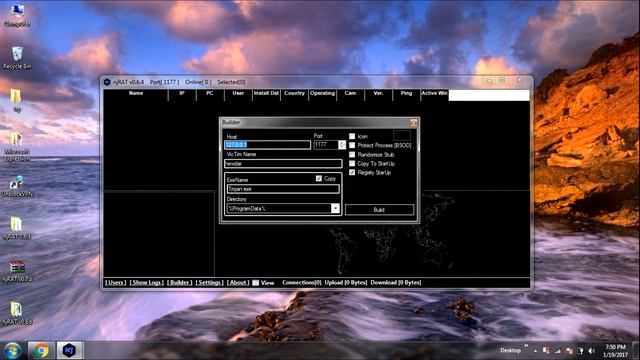Click the power plug tray icon
This screenshot has width=640, height=360.
click(580, 351)
